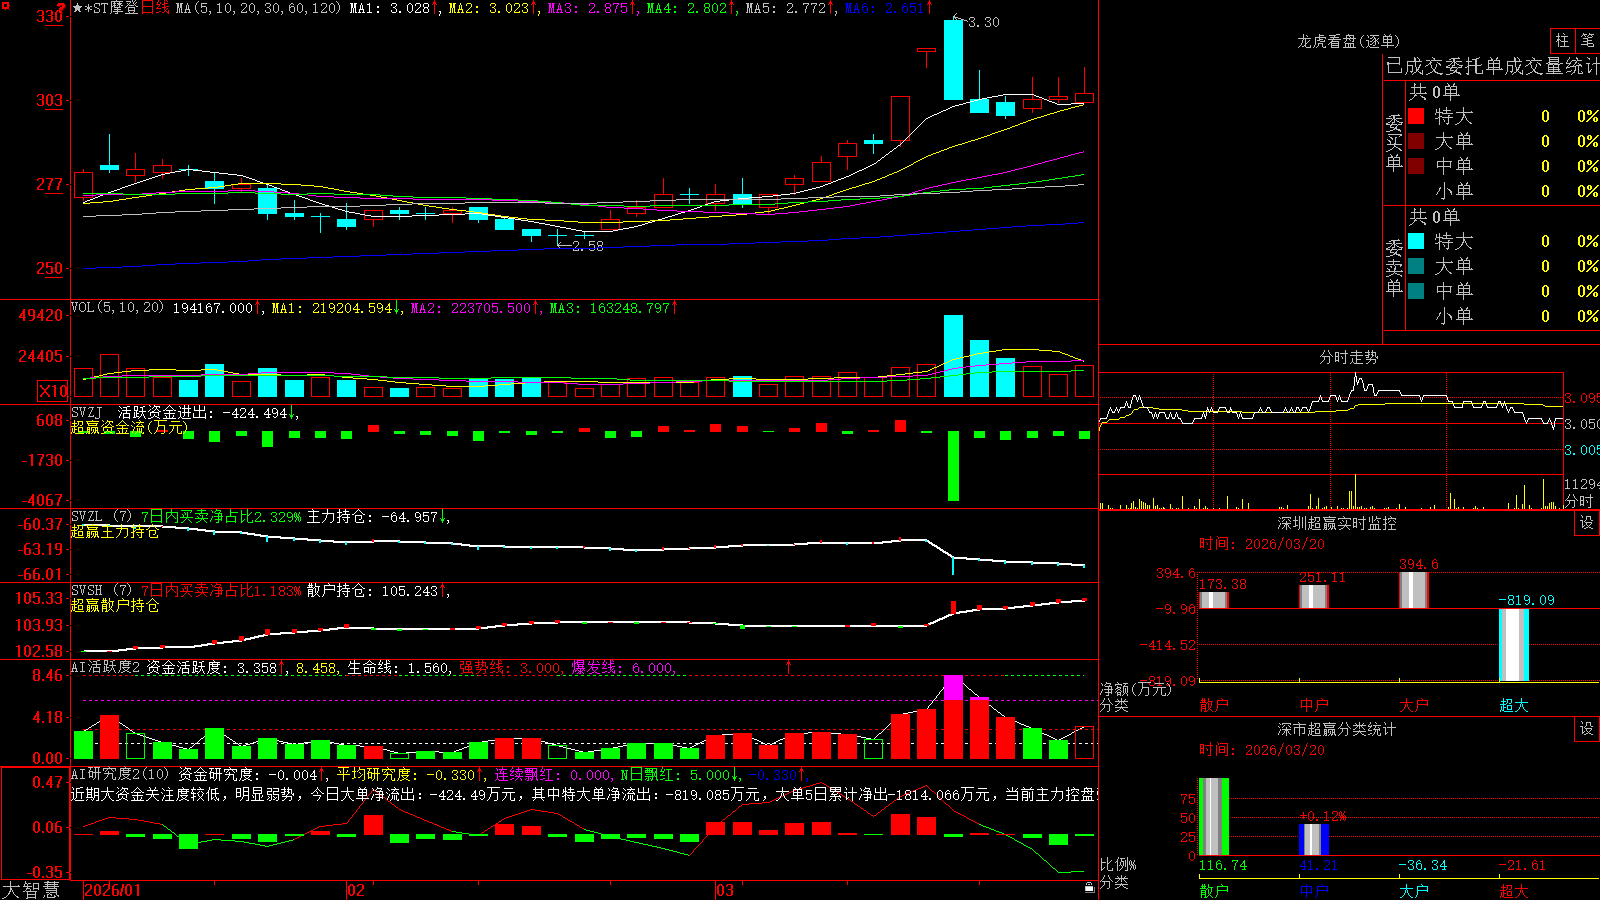Click the cyan 特大 sell-order swatch

click(1416, 241)
